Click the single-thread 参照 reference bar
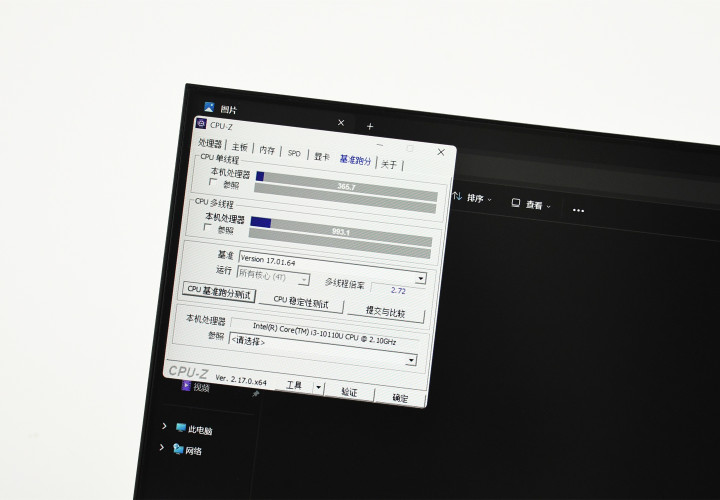 coord(345,198)
